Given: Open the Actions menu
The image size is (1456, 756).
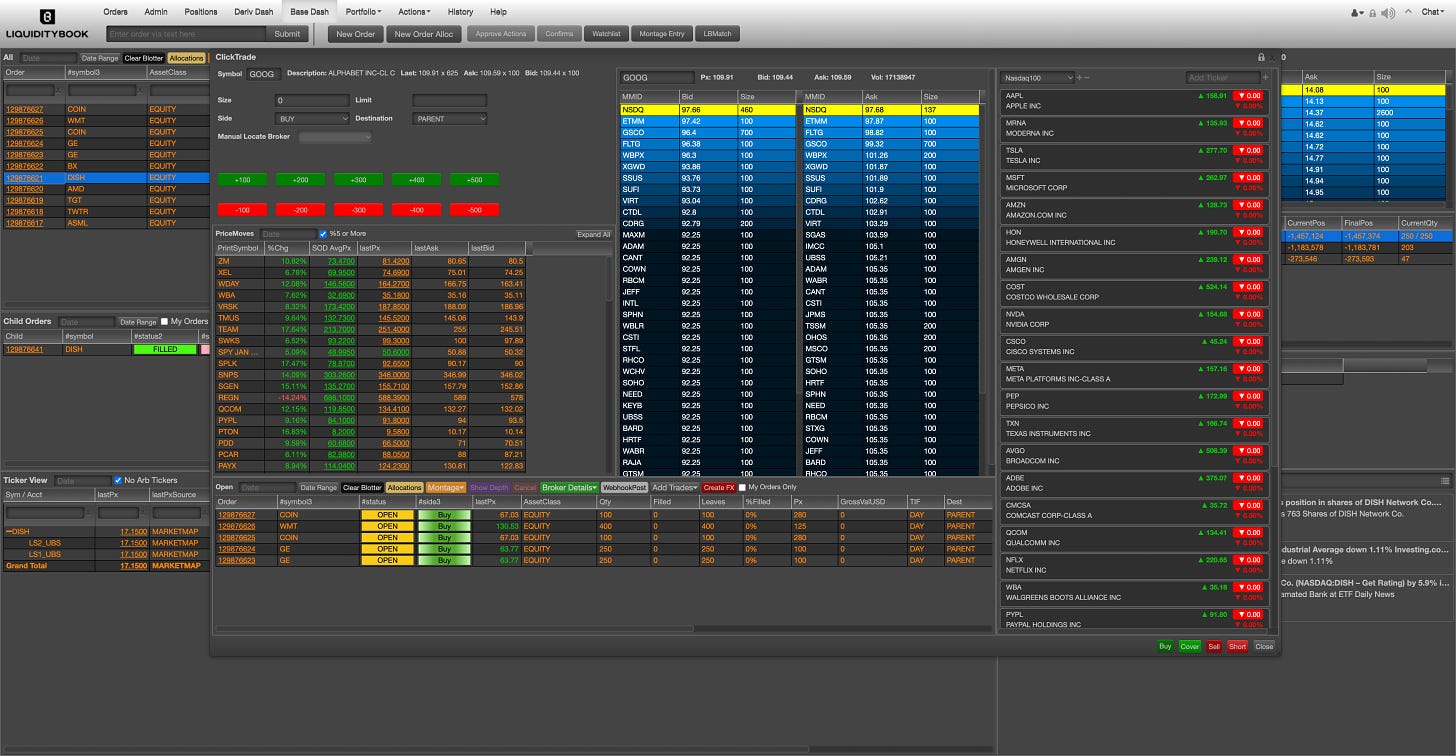Looking at the screenshot, I should [414, 12].
